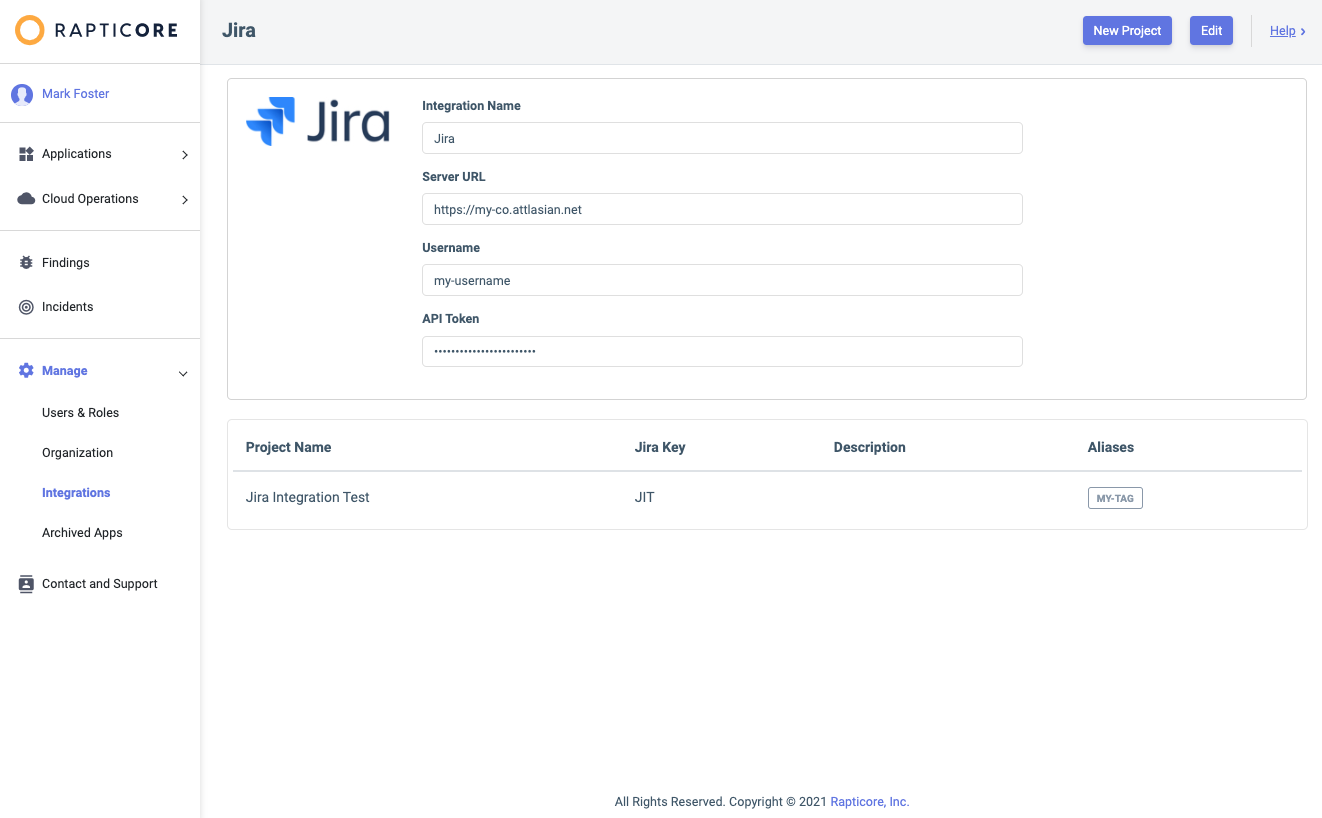Click the Contact and Support icon

tap(26, 584)
